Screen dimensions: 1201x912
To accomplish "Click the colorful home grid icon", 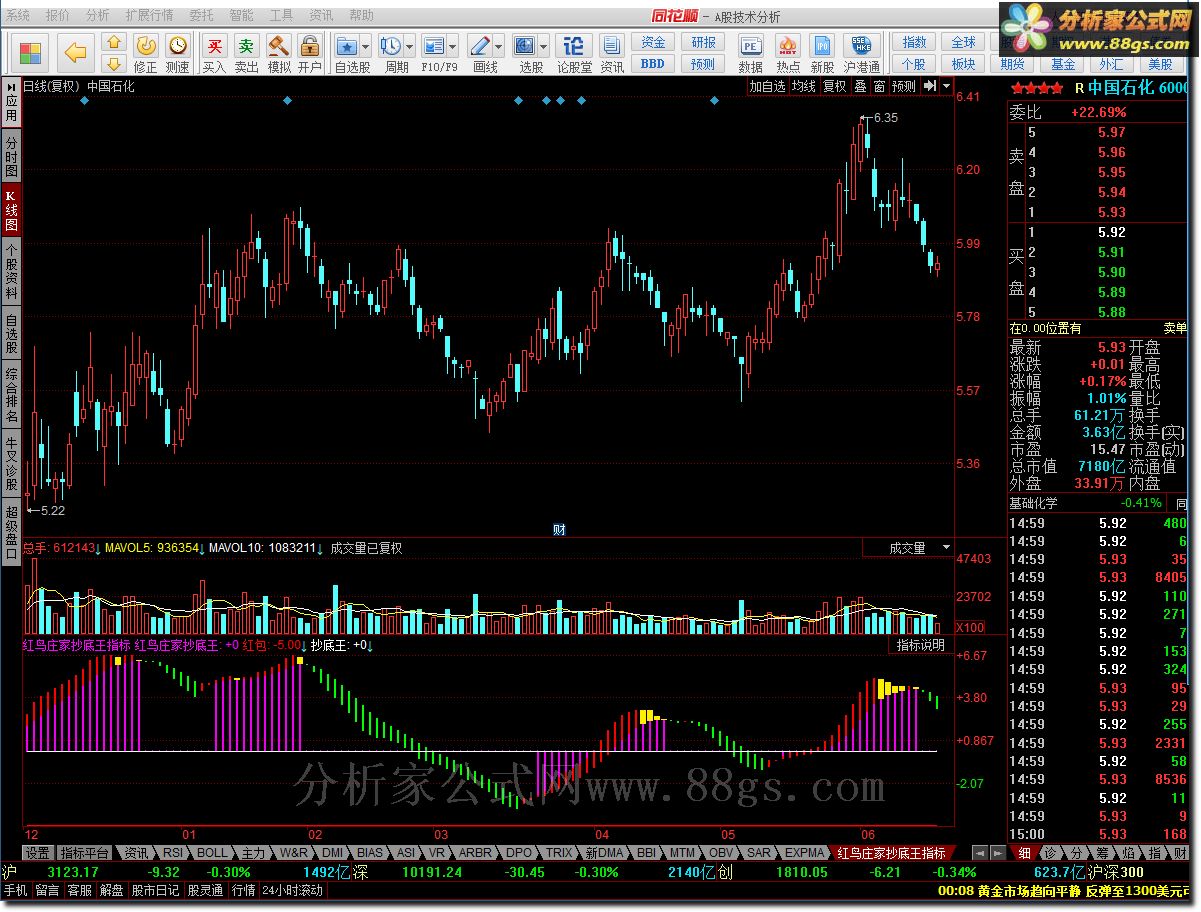I will pyautogui.click(x=32, y=52).
